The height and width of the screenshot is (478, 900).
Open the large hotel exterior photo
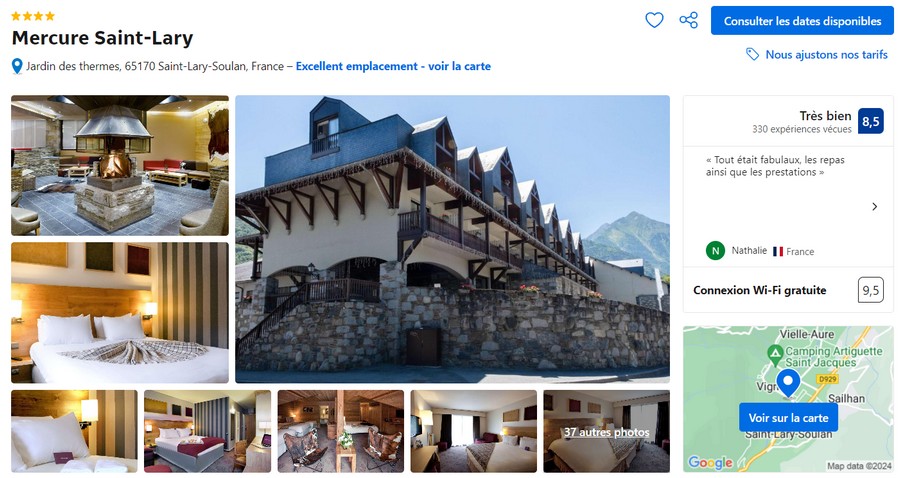click(452, 239)
